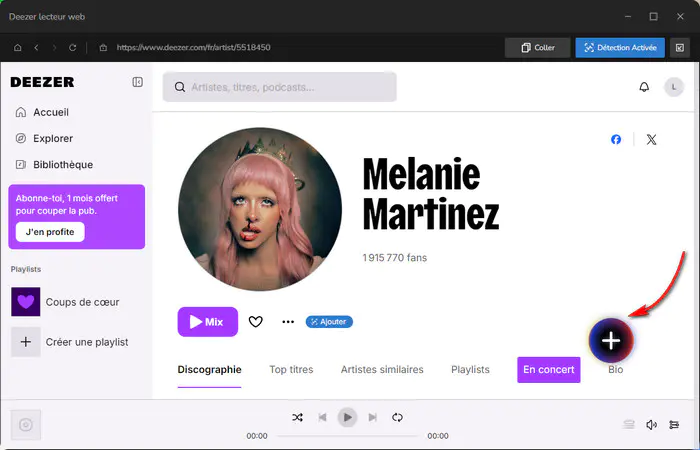700x450 pixels.
Task: Toggle shuffle playback
Action: [x=297, y=417]
